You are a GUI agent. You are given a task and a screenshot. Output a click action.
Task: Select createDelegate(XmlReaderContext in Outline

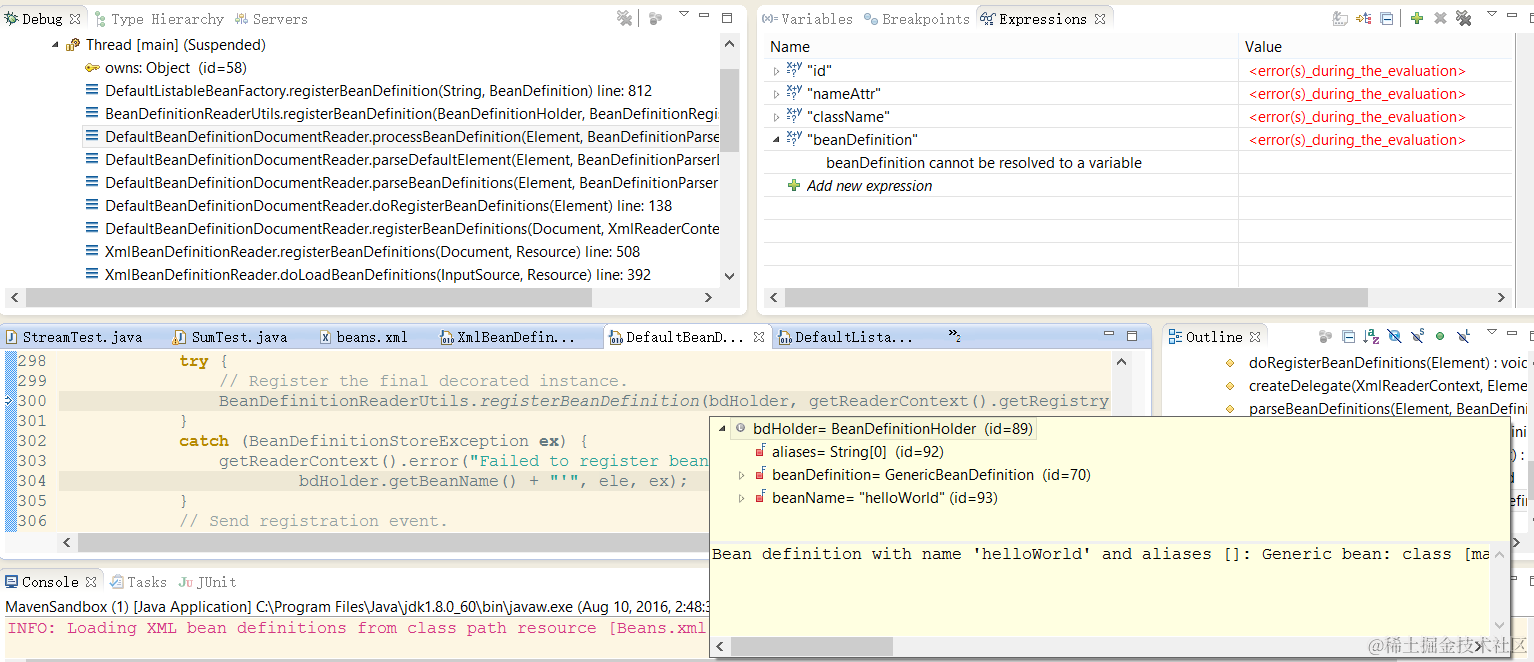click(1387, 385)
